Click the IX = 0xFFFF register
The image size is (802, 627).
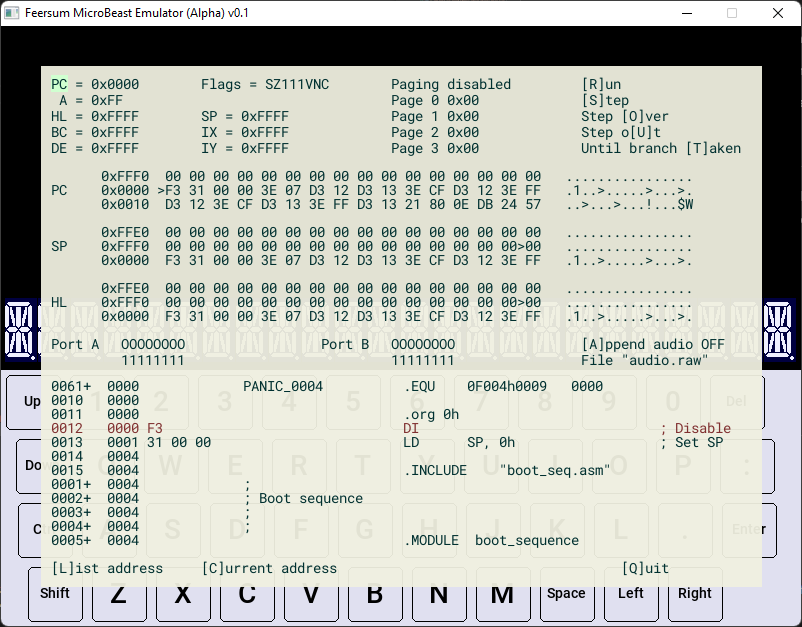245,132
